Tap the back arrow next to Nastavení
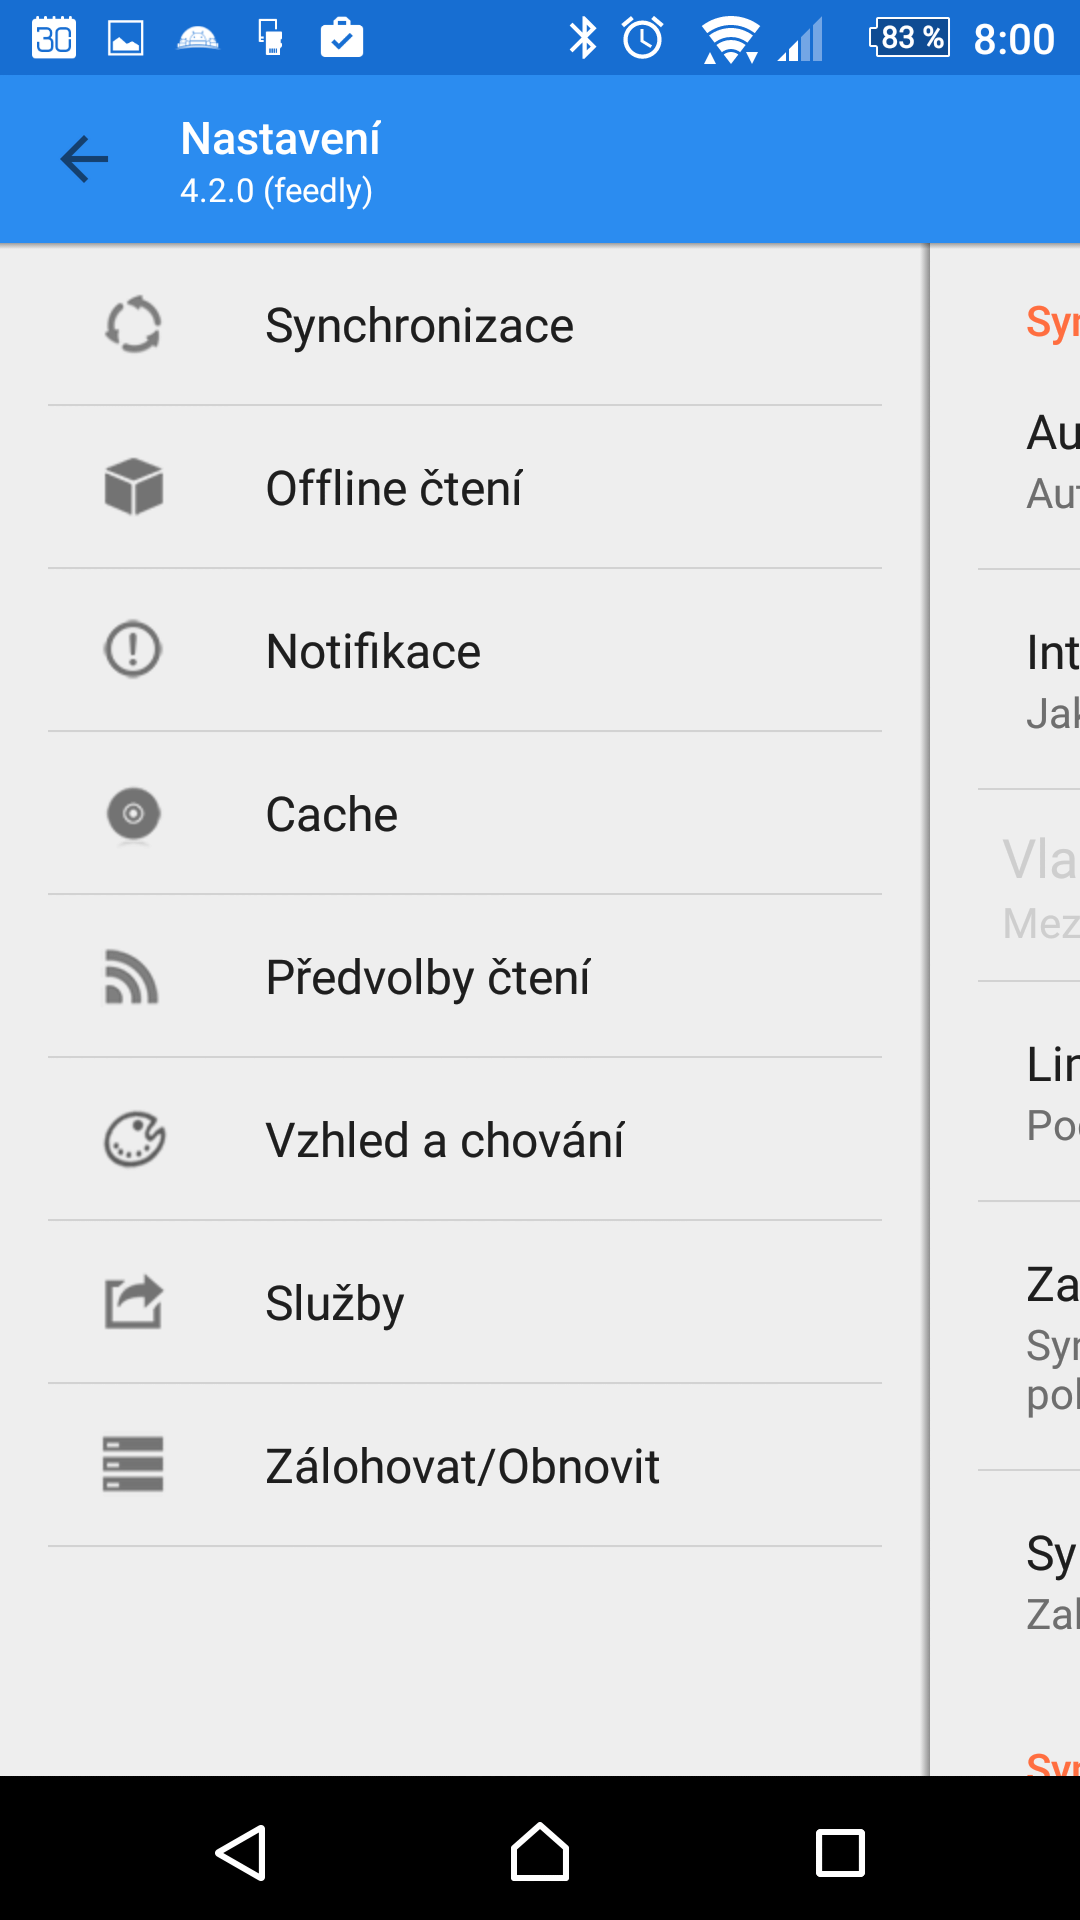1080x1920 pixels. coord(84,159)
